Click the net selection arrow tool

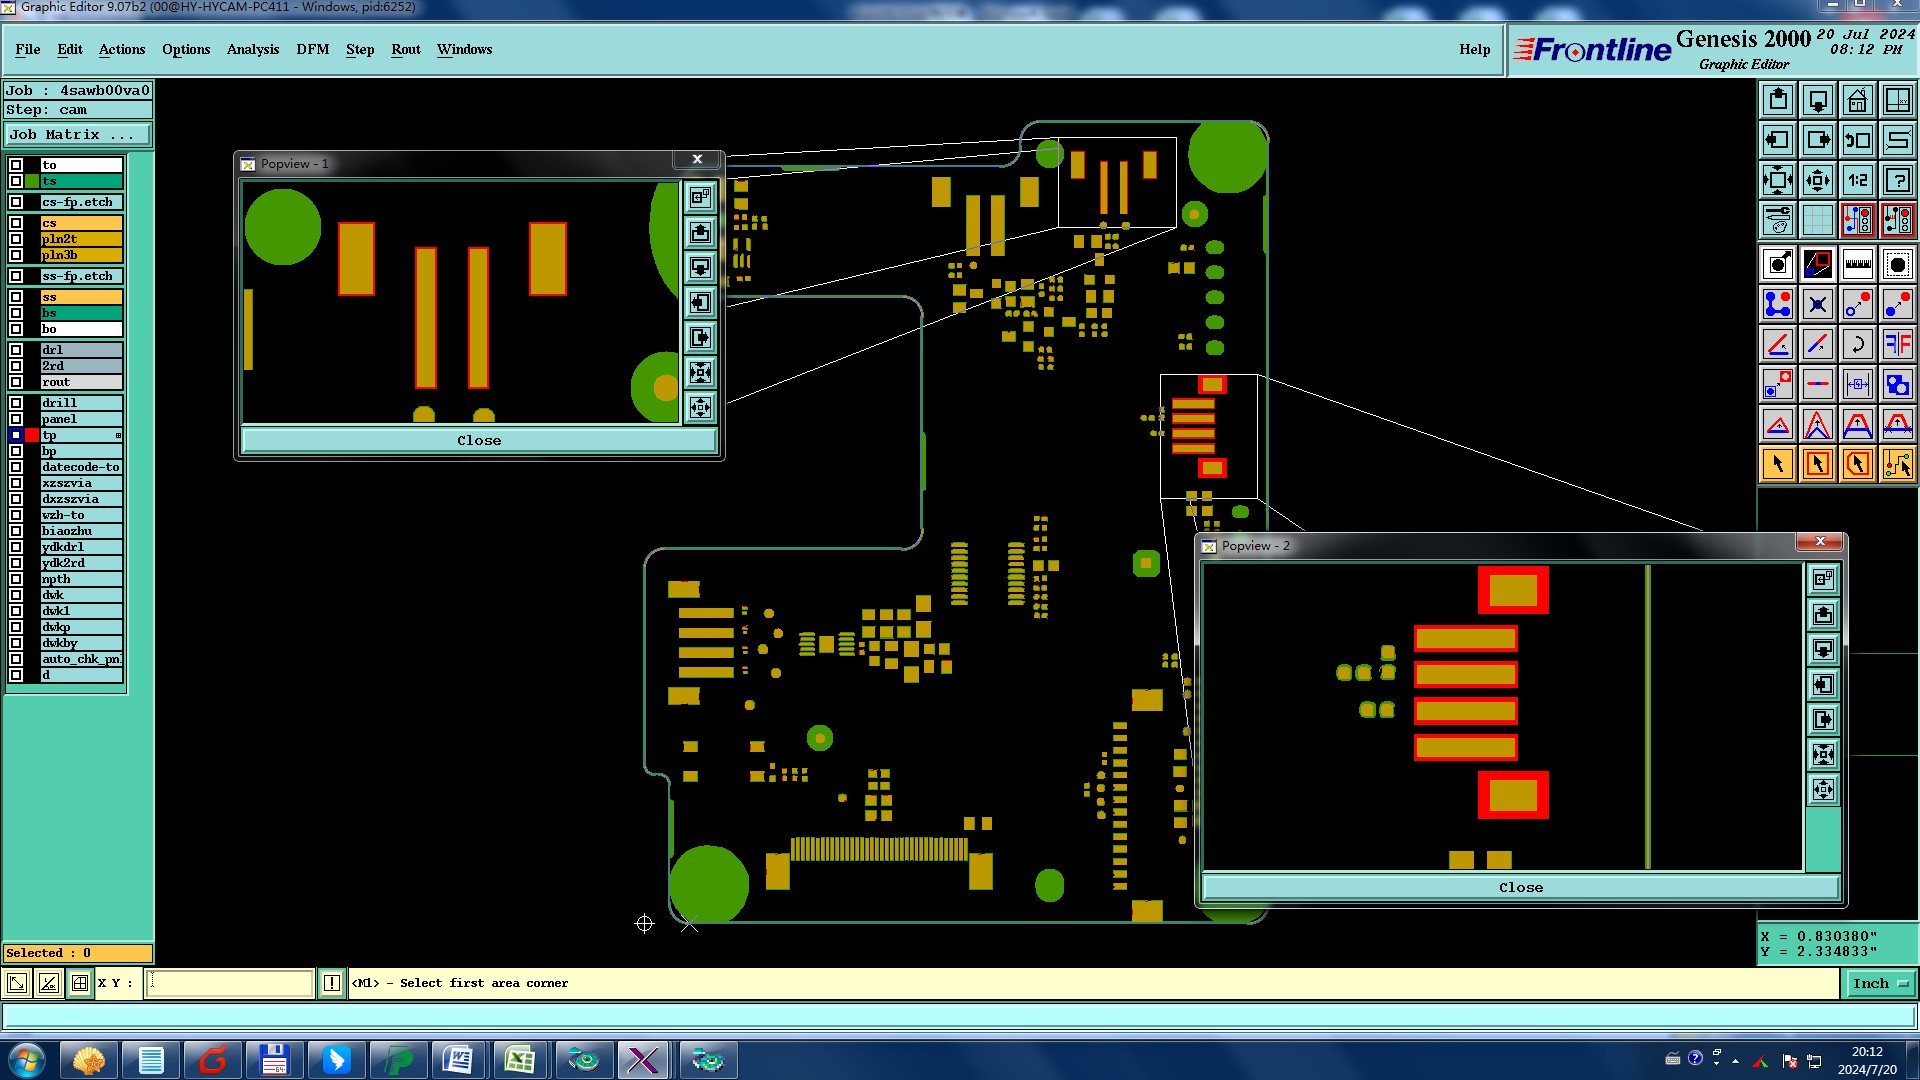tap(1897, 464)
